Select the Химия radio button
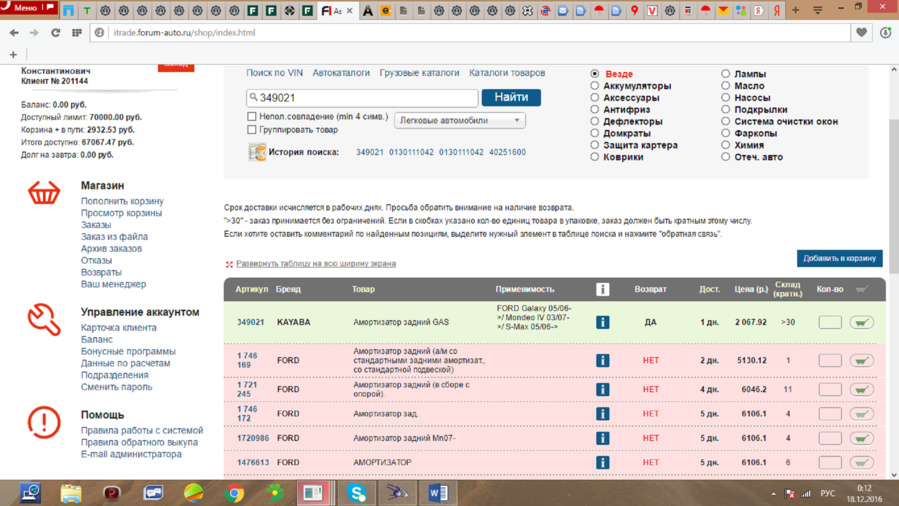 [x=725, y=145]
